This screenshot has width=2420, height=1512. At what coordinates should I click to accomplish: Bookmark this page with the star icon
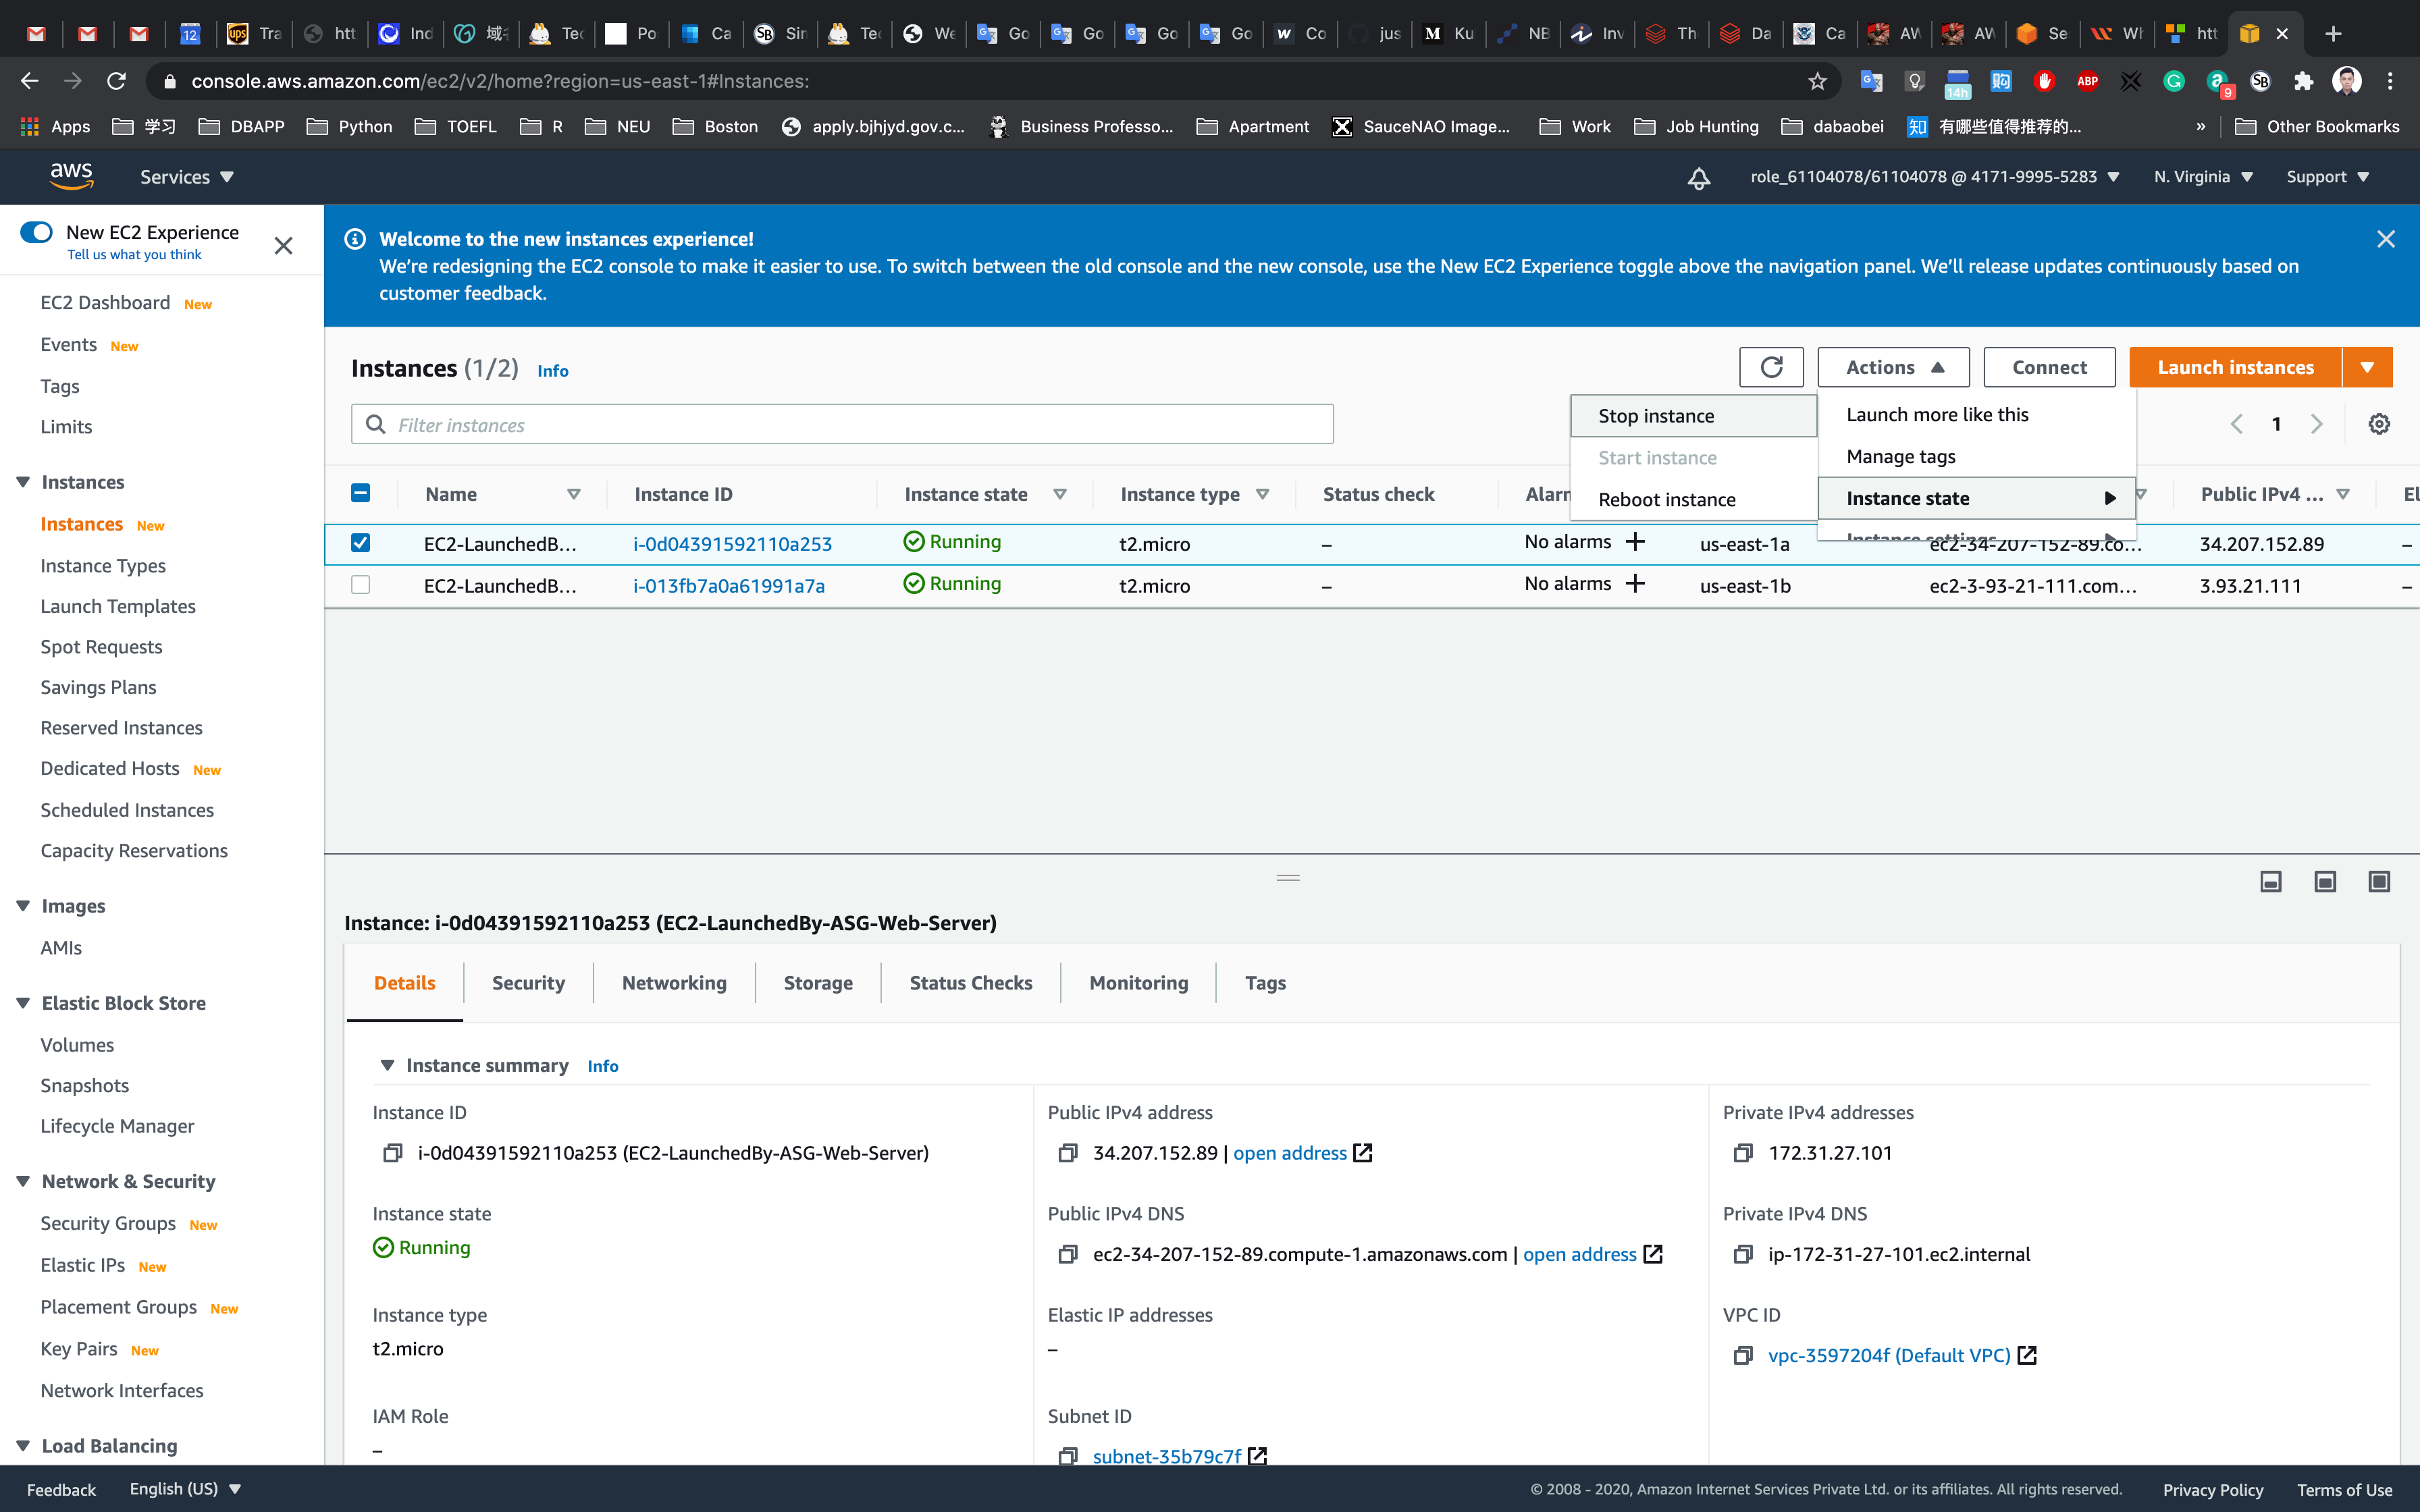tap(1817, 81)
